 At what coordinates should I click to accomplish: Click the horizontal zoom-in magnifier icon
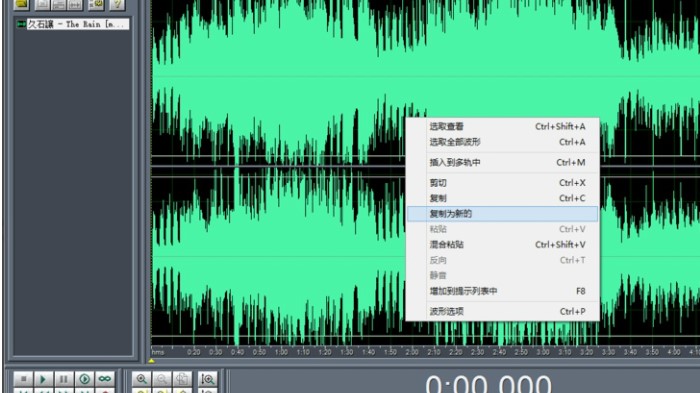tap(142, 379)
